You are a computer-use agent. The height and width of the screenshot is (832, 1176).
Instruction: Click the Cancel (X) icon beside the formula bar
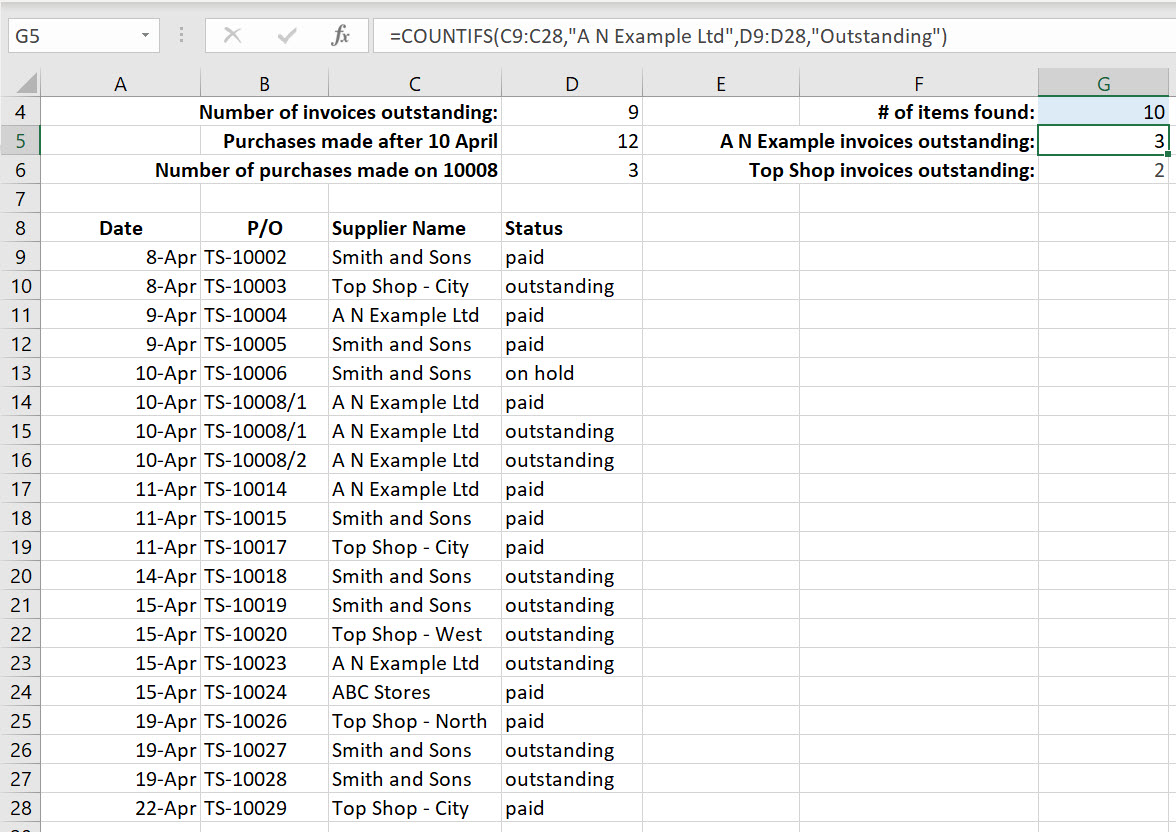pos(233,36)
